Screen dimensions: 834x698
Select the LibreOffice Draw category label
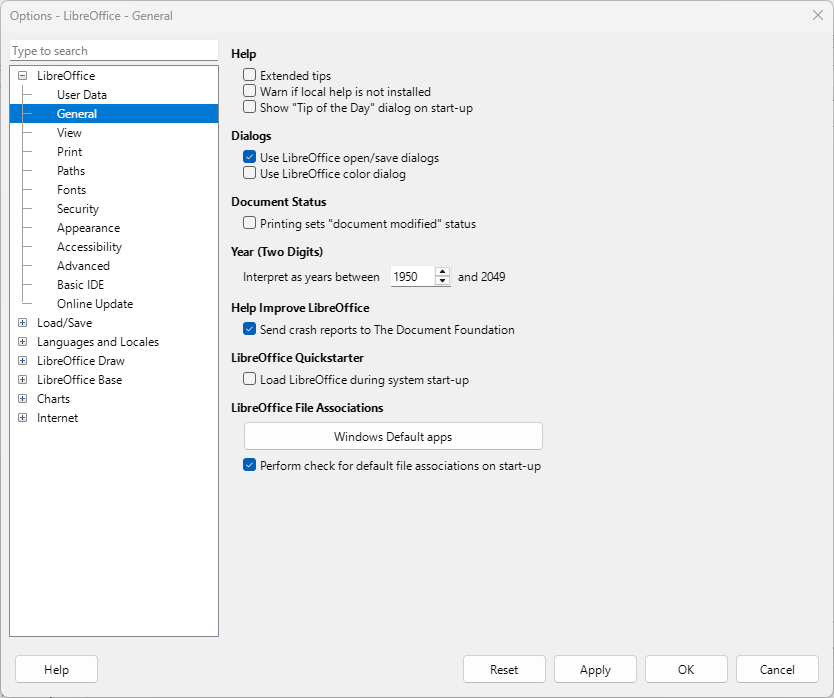pyautogui.click(x=81, y=361)
